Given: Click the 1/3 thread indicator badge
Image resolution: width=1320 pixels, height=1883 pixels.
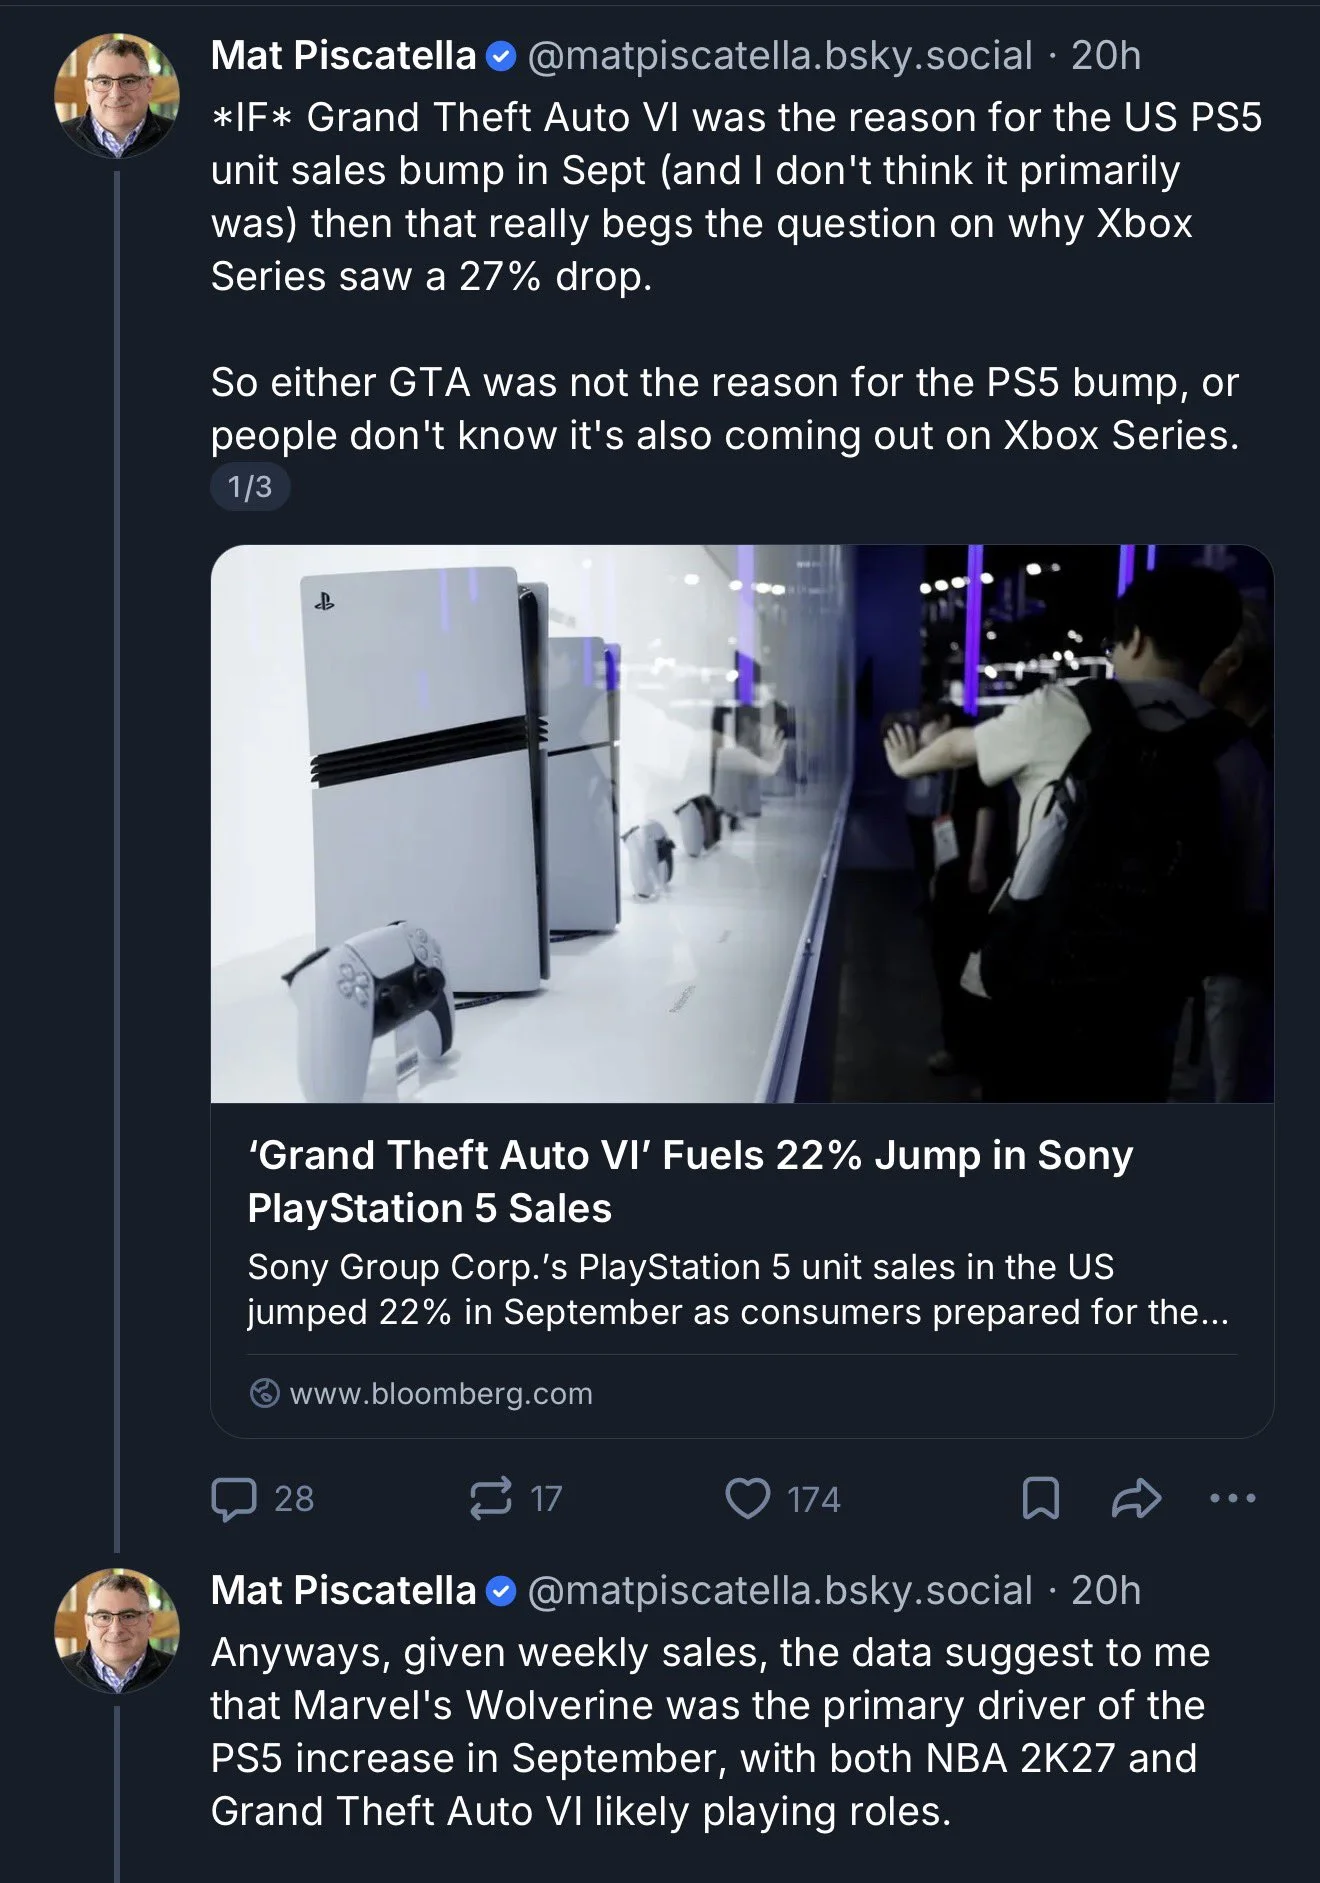Looking at the screenshot, I should tap(250, 486).
